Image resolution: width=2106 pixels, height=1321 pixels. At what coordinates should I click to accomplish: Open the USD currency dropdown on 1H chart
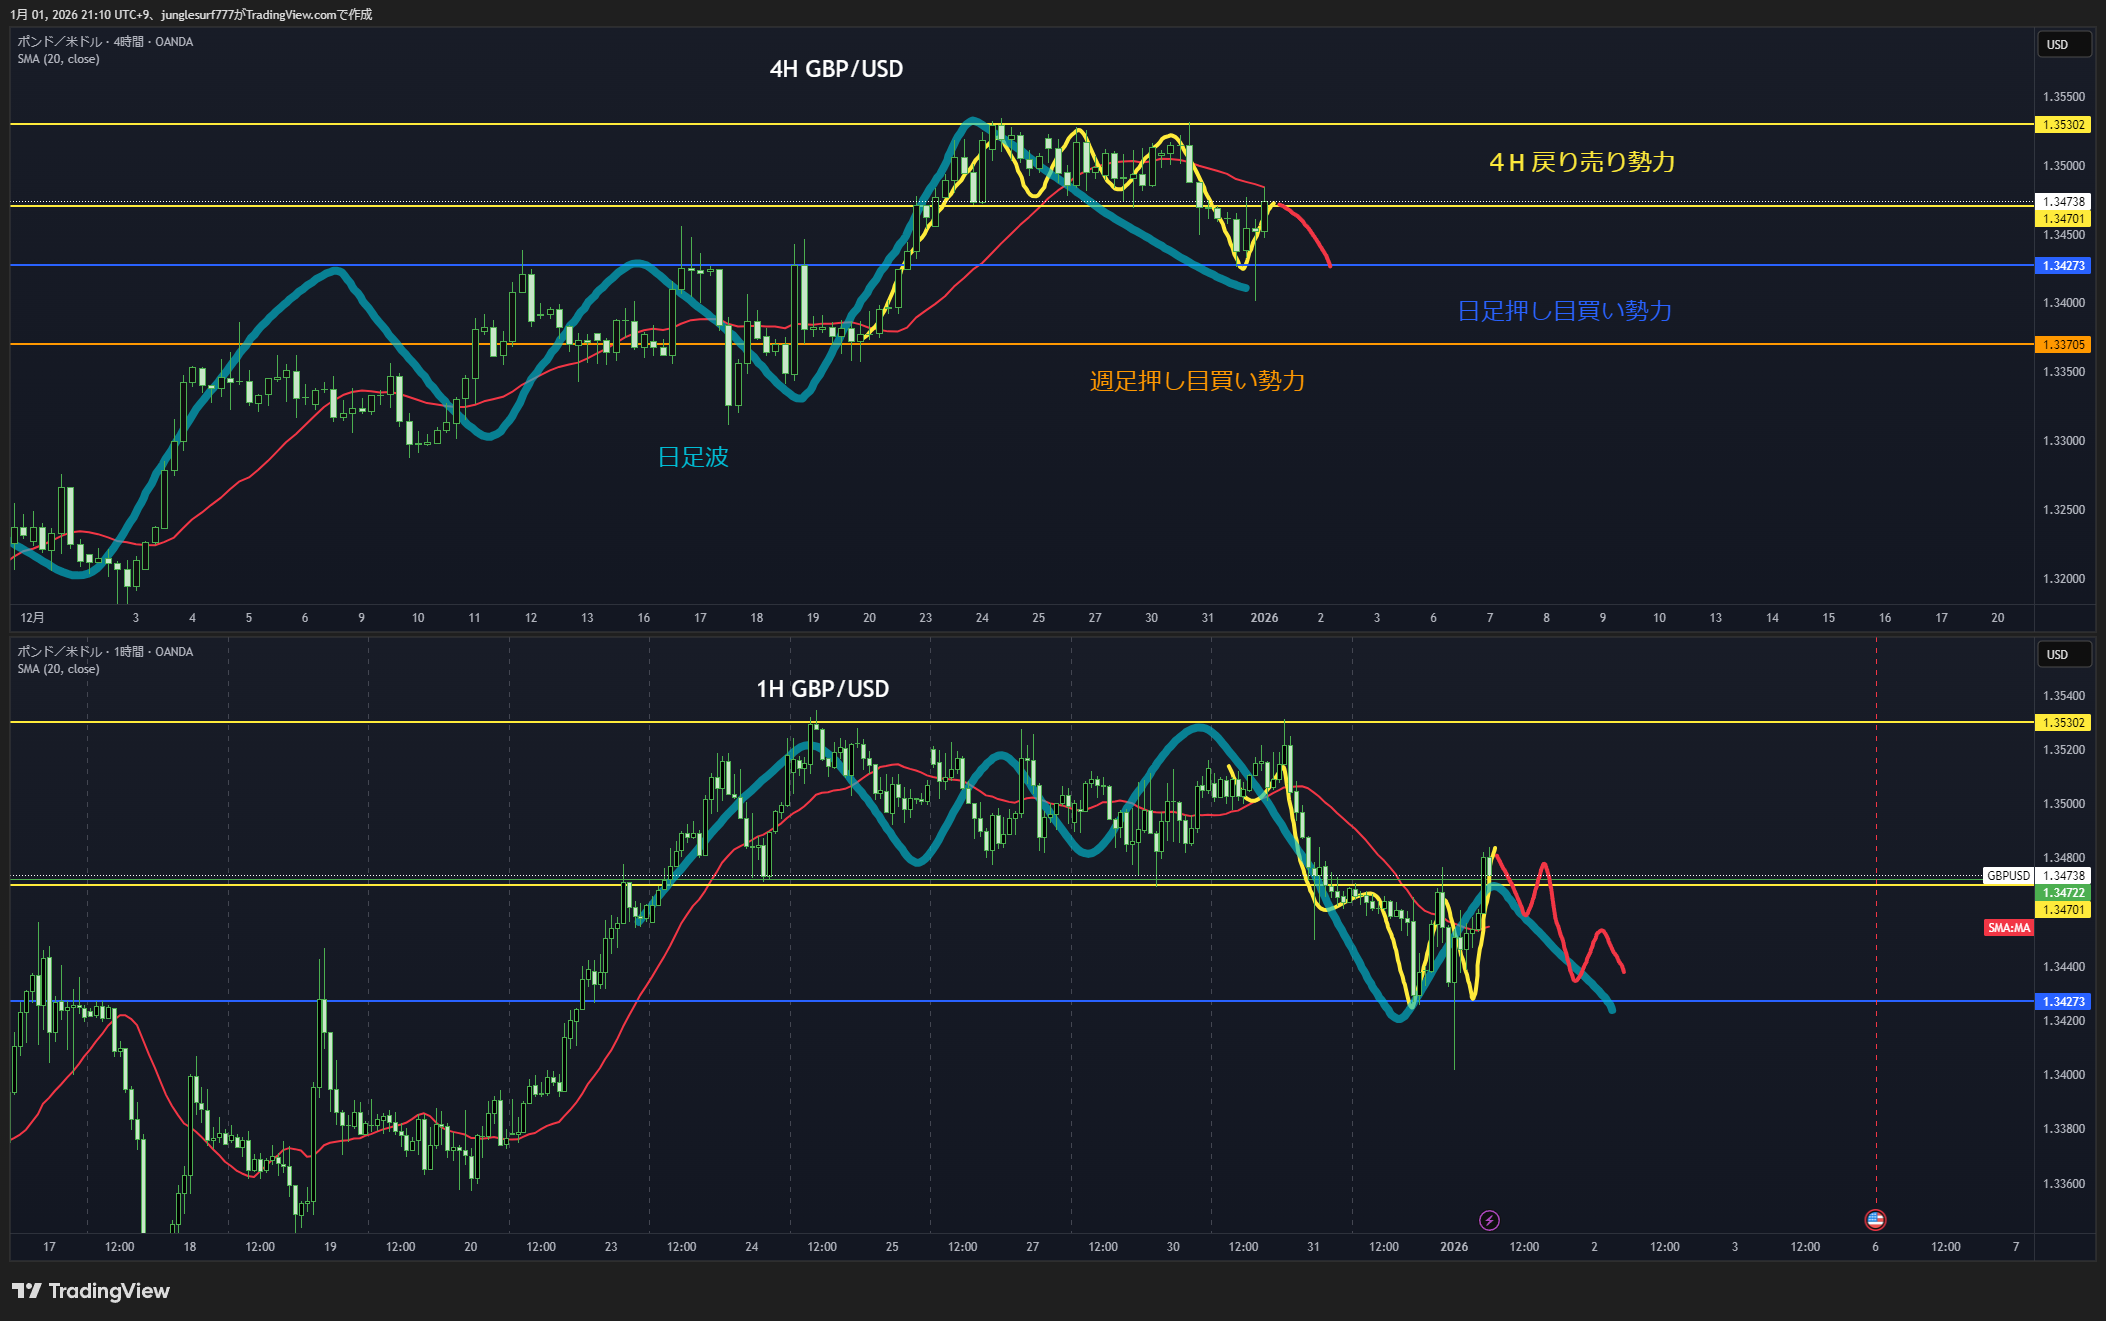pyautogui.click(x=2064, y=655)
